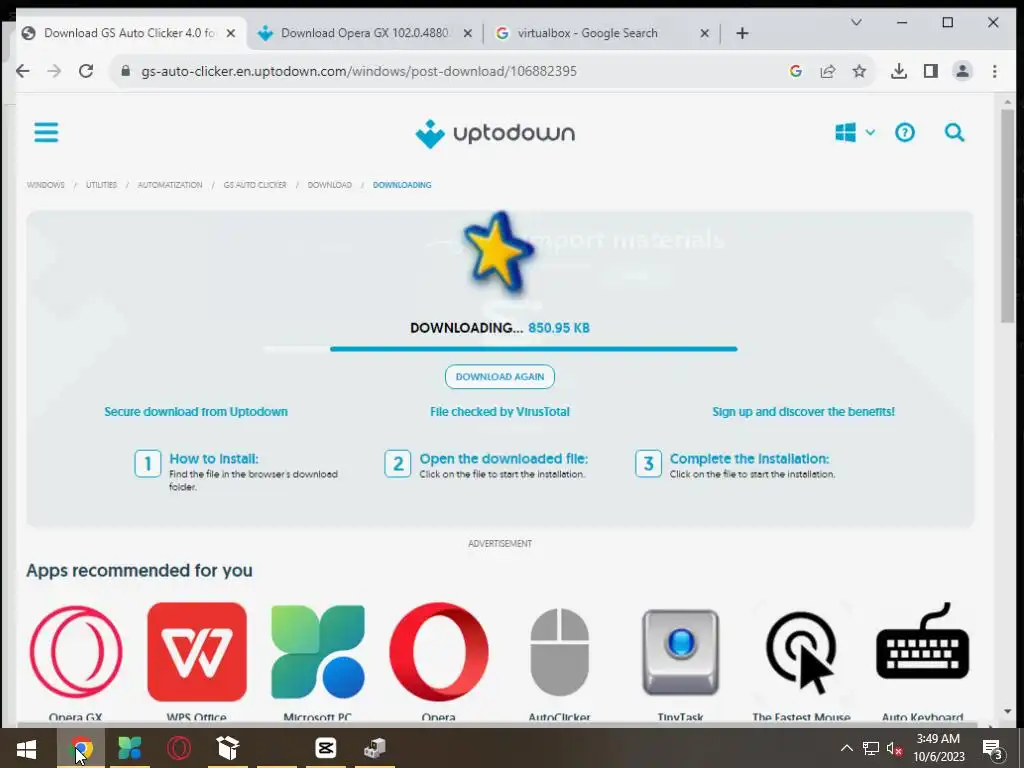Click the Google icon in address bar
The image size is (1024, 768).
pos(795,71)
